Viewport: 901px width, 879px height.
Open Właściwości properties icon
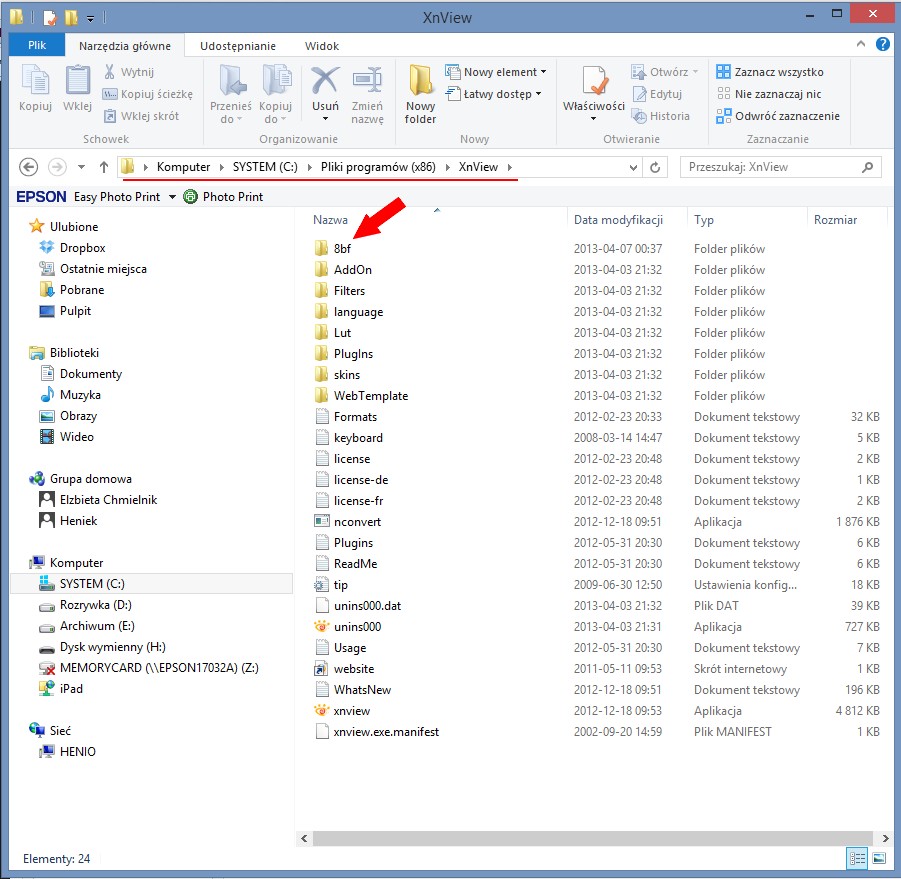(593, 88)
